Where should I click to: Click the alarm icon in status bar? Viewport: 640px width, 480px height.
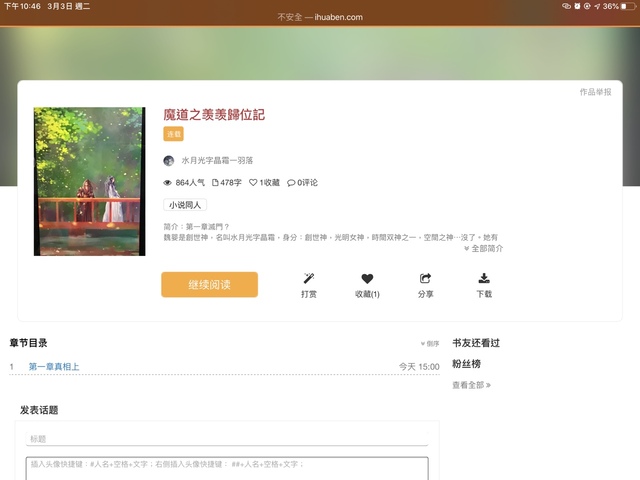click(x=577, y=6)
